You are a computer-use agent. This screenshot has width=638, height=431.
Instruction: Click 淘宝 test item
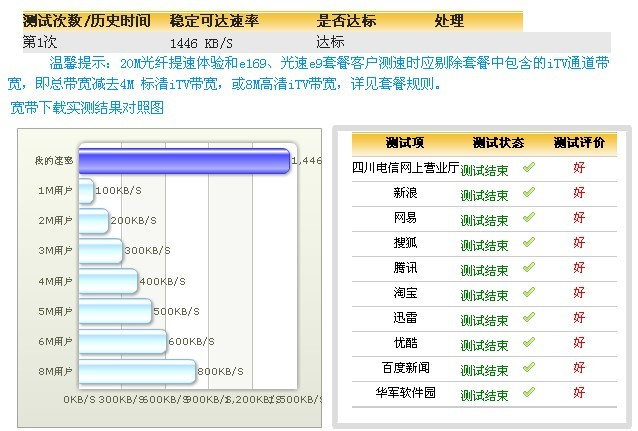click(x=405, y=293)
